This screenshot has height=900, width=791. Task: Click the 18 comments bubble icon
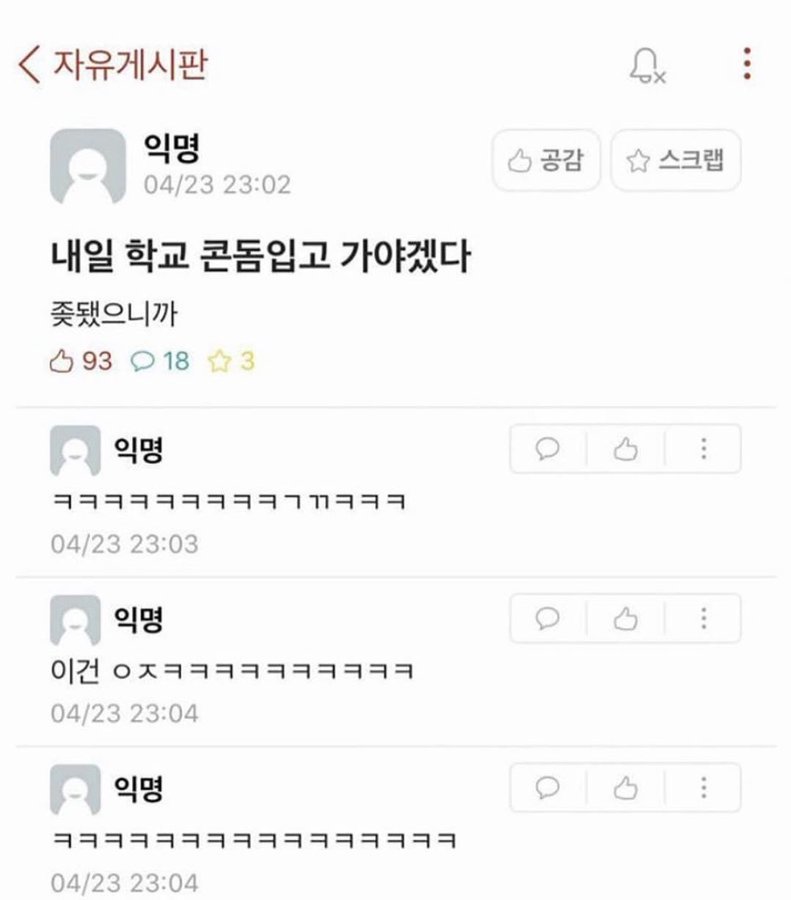[x=142, y=362]
